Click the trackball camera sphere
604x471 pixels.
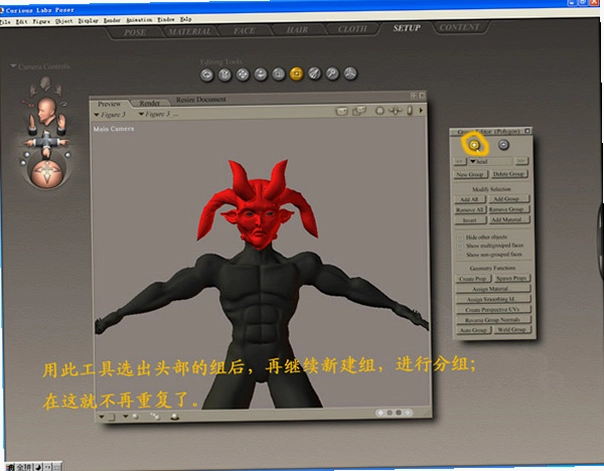[47, 173]
